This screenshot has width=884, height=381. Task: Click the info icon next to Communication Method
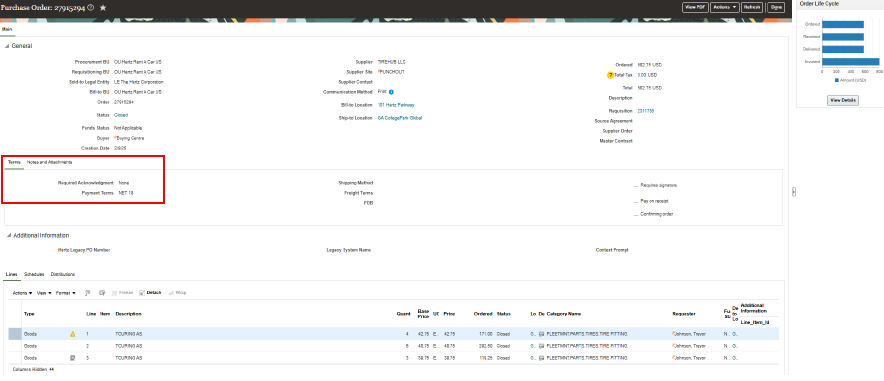tap(391, 92)
